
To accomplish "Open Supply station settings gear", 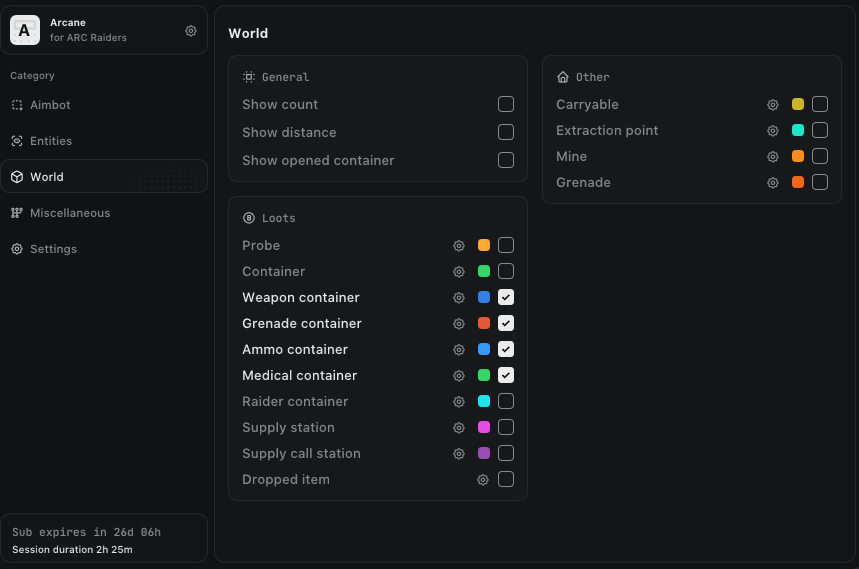I will click(x=459, y=428).
